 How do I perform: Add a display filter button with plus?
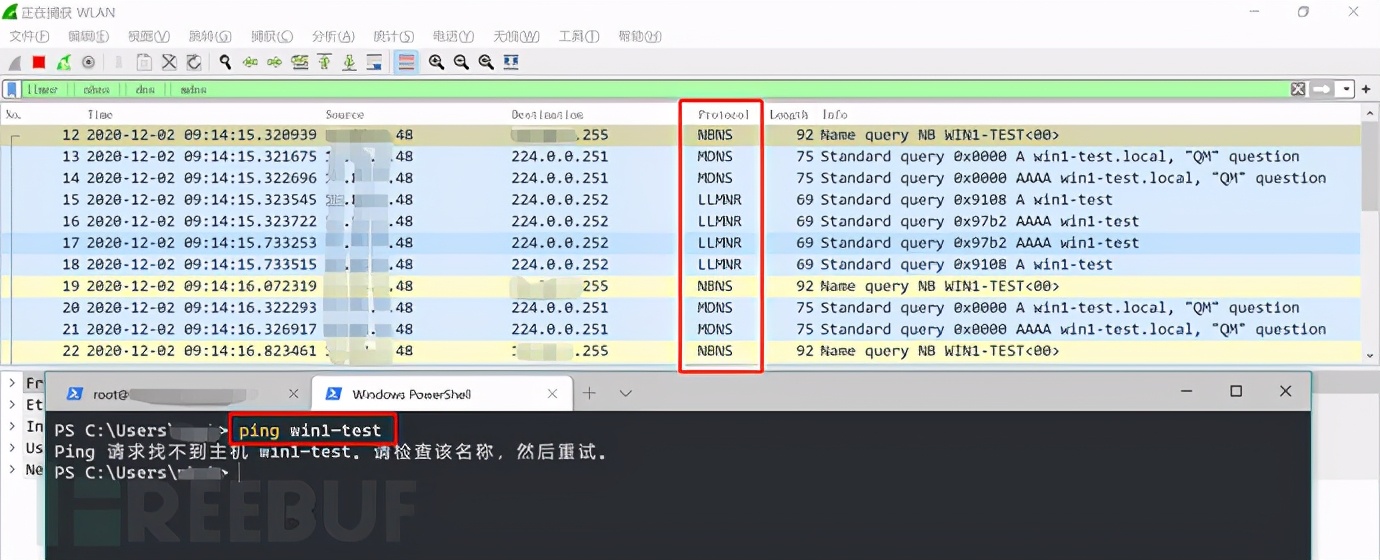click(x=1366, y=89)
